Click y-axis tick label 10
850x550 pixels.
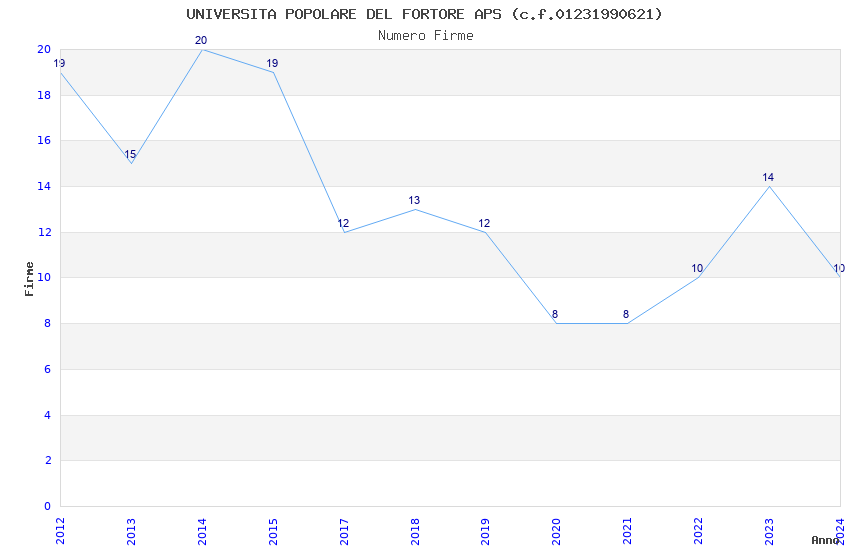44,277
